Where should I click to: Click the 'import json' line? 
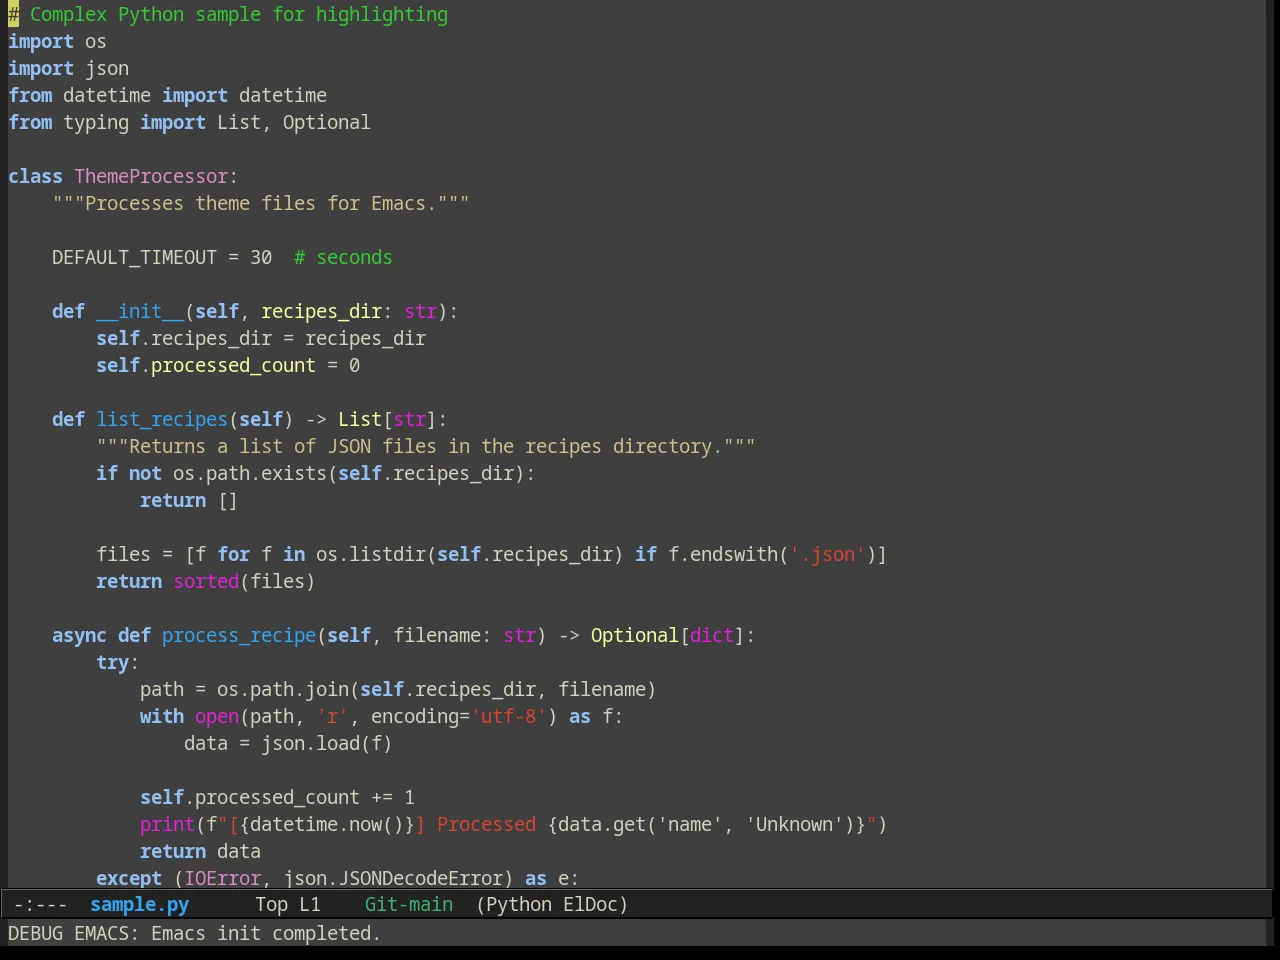point(68,69)
